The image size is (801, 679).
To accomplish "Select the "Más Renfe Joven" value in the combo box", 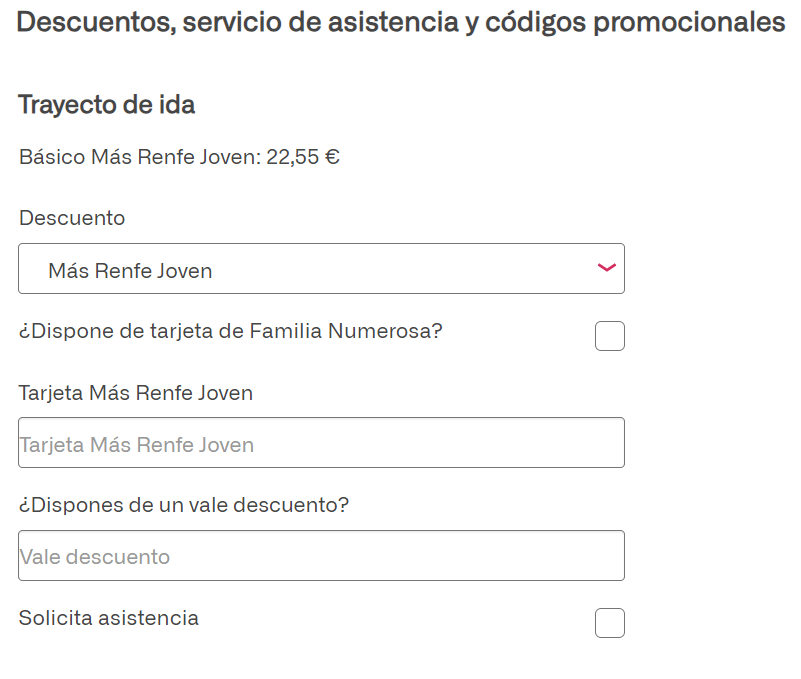I will (130, 271).
